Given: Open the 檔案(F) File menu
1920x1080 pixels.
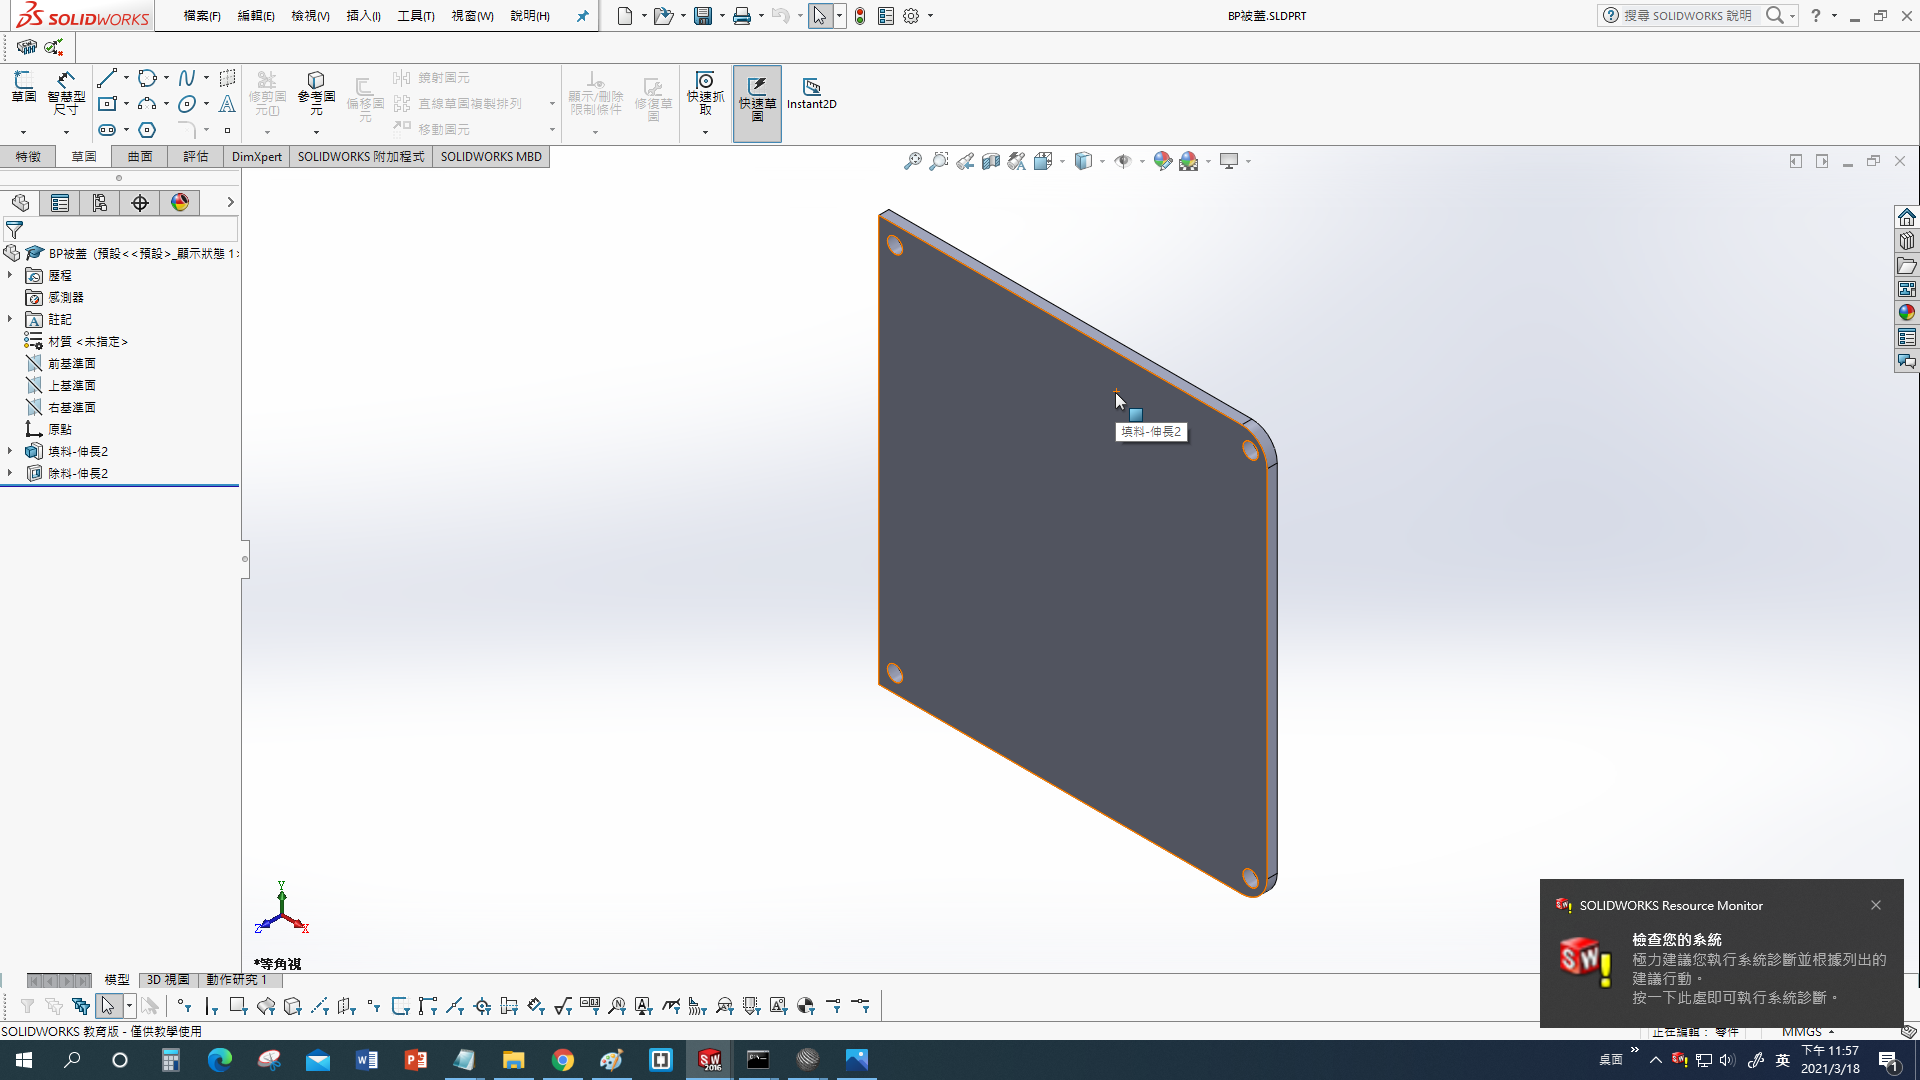Looking at the screenshot, I should [x=202, y=16].
